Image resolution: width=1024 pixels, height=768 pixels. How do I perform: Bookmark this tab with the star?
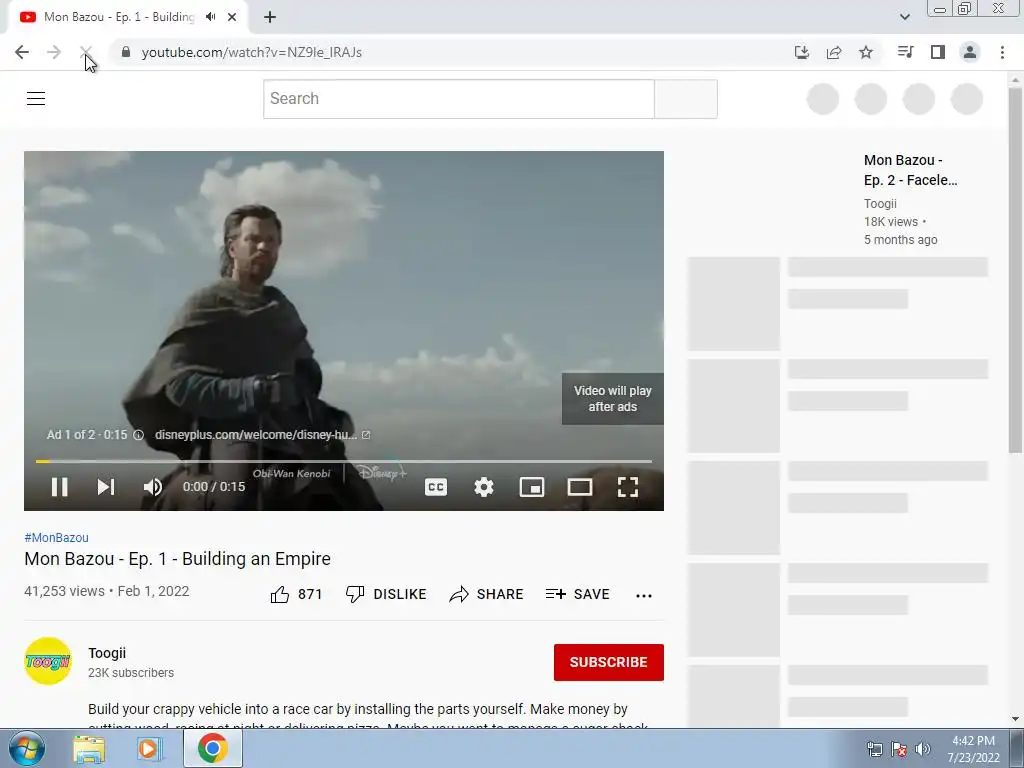[866, 52]
